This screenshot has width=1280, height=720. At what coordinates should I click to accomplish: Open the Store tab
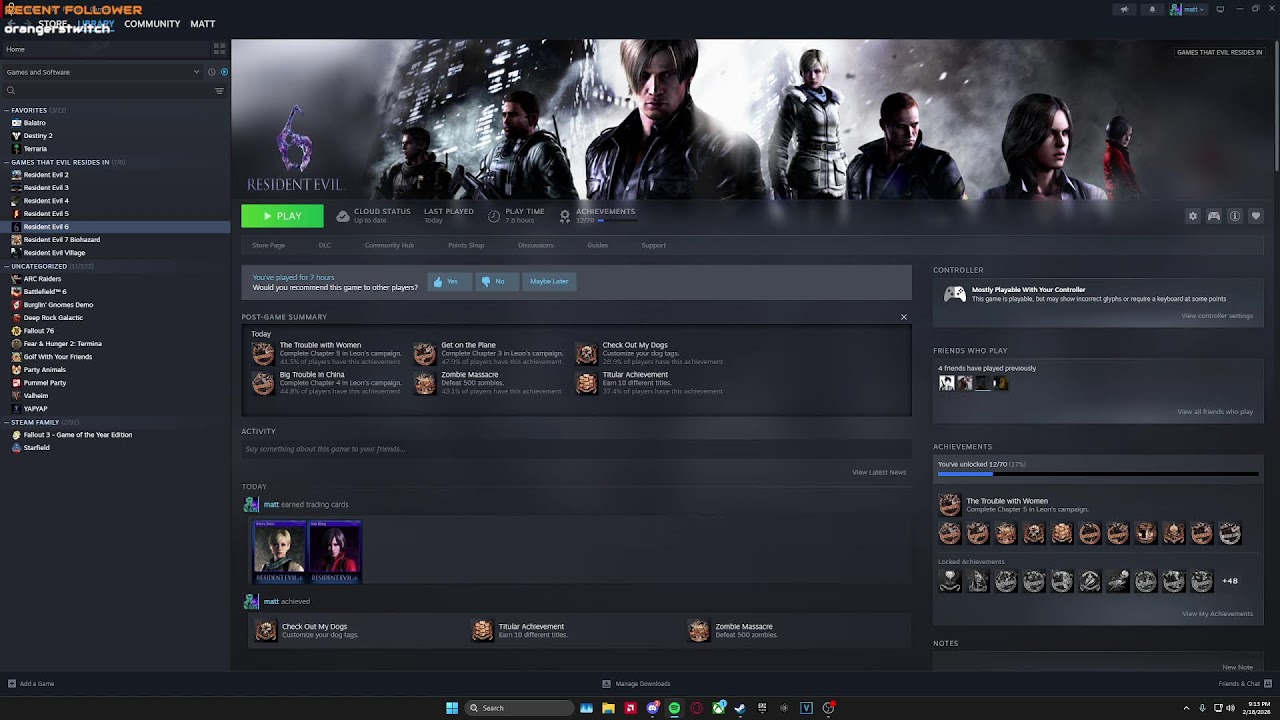(53, 24)
